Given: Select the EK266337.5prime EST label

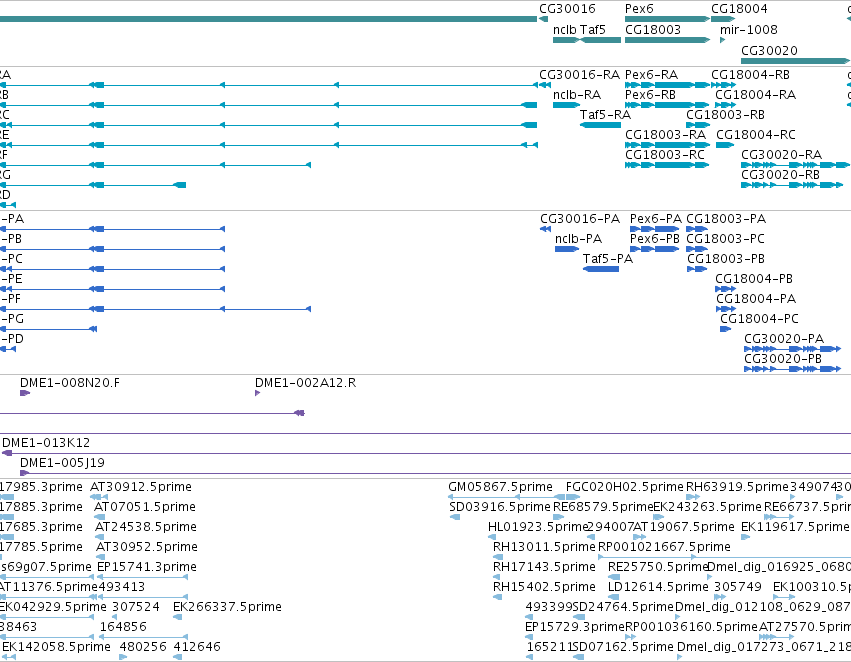Looking at the screenshot, I should click(227, 607).
